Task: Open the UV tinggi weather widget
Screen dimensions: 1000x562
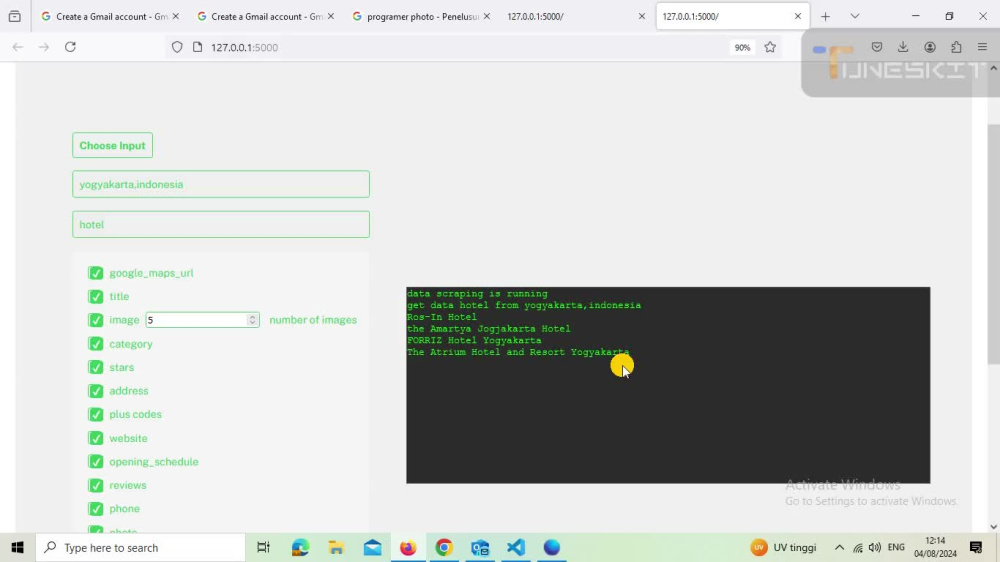Action: [783, 547]
